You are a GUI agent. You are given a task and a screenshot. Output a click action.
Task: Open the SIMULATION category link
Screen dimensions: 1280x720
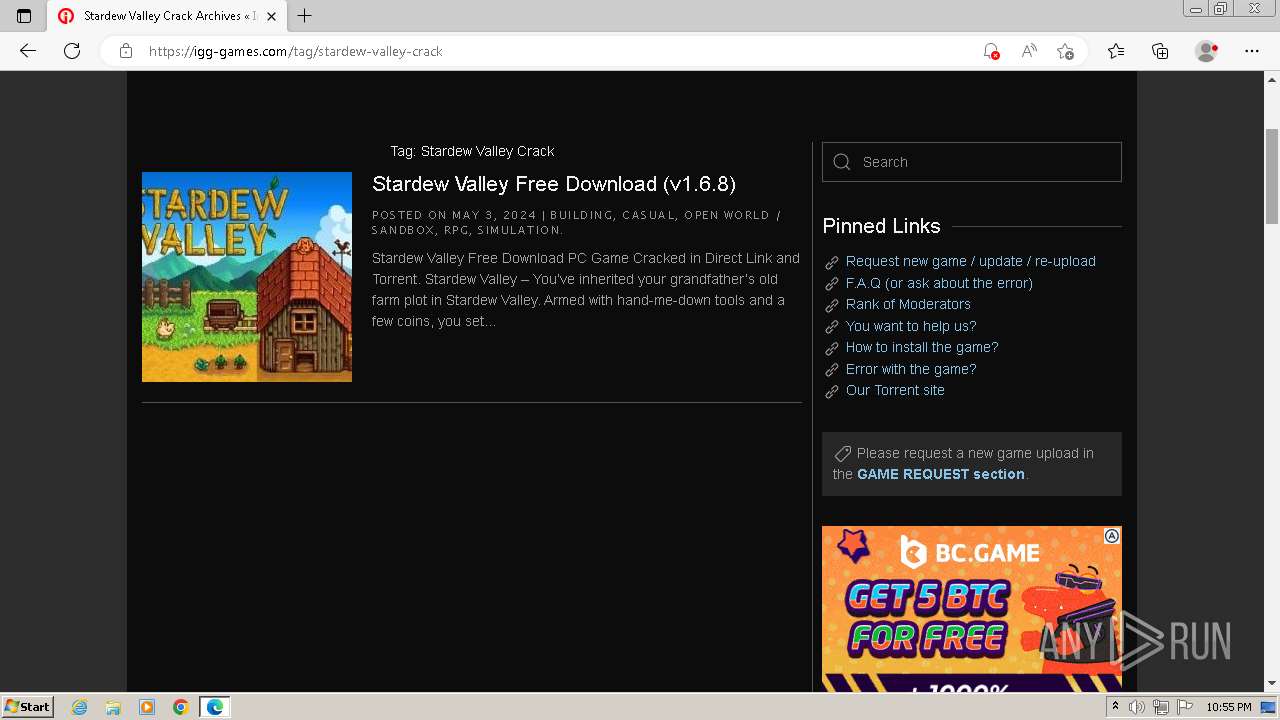click(519, 230)
